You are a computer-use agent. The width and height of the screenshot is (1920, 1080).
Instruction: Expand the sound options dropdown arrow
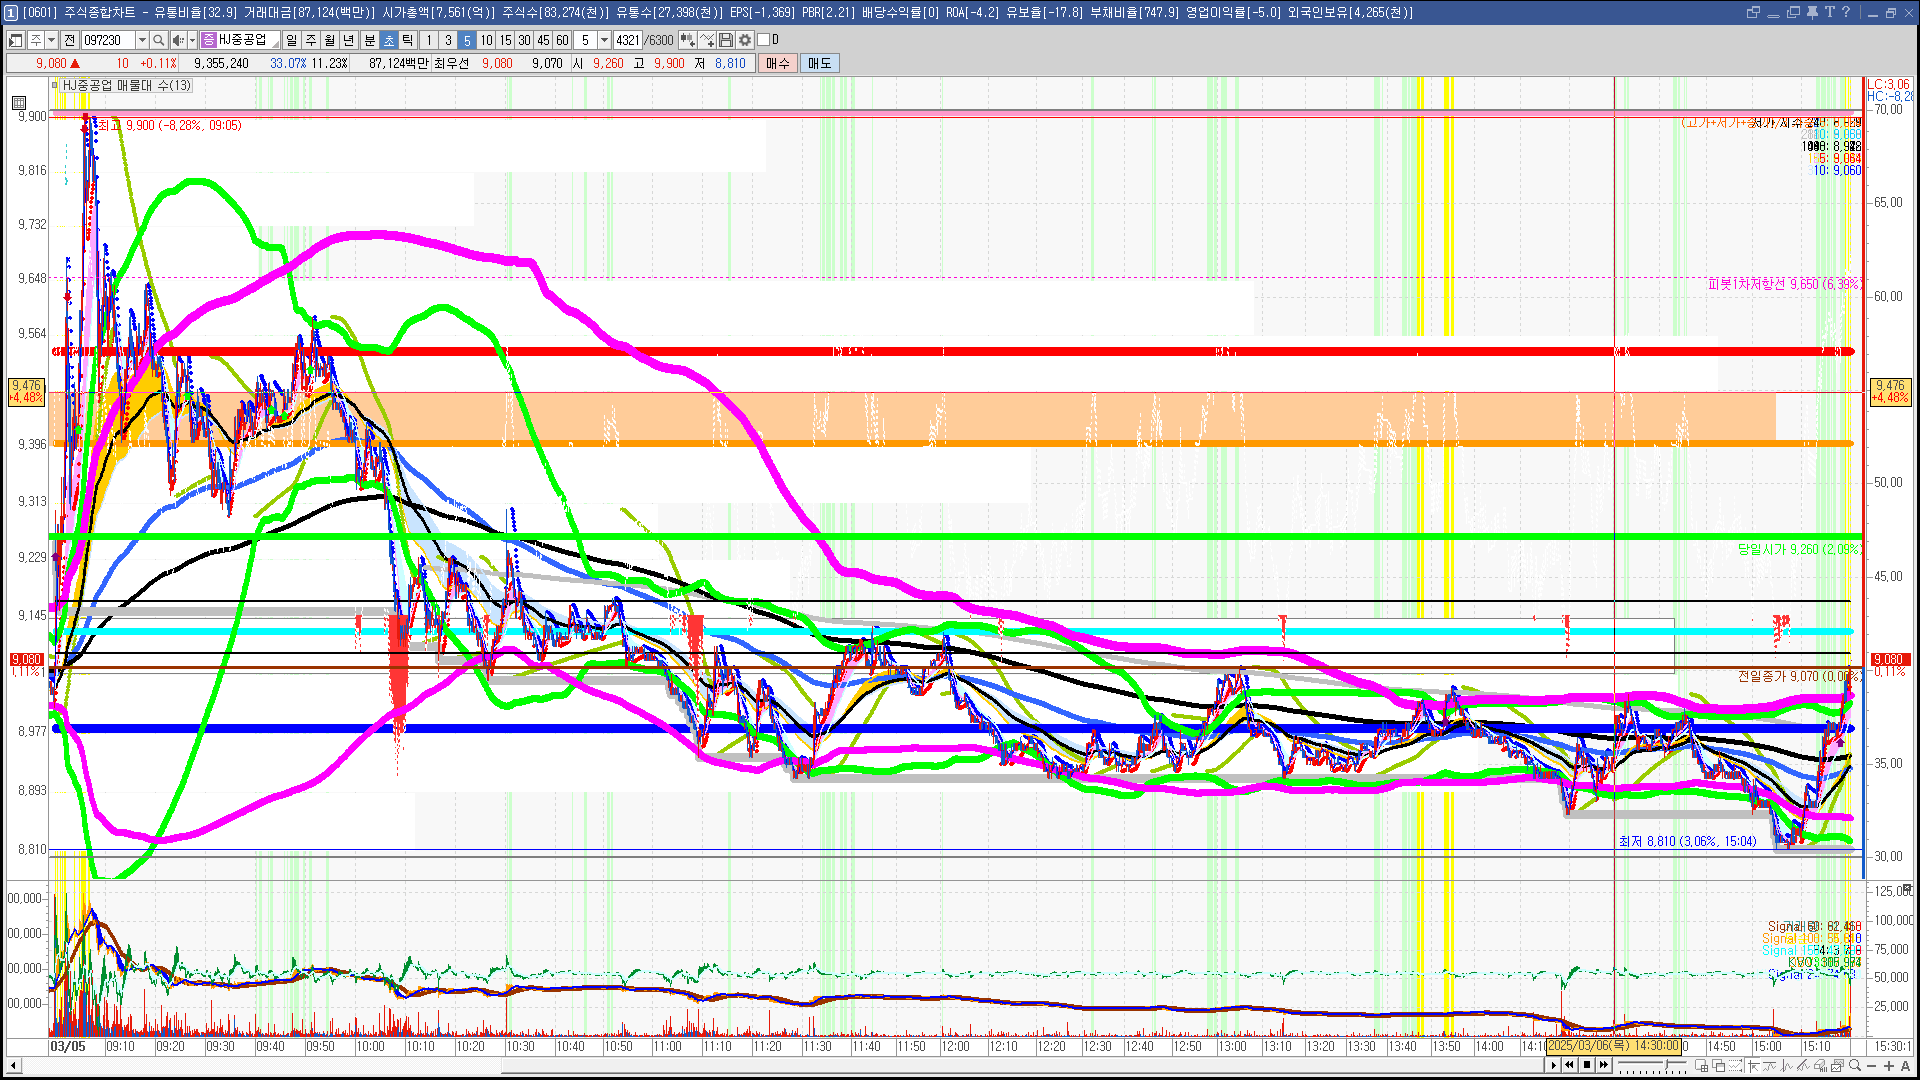pyautogui.click(x=192, y=40)
